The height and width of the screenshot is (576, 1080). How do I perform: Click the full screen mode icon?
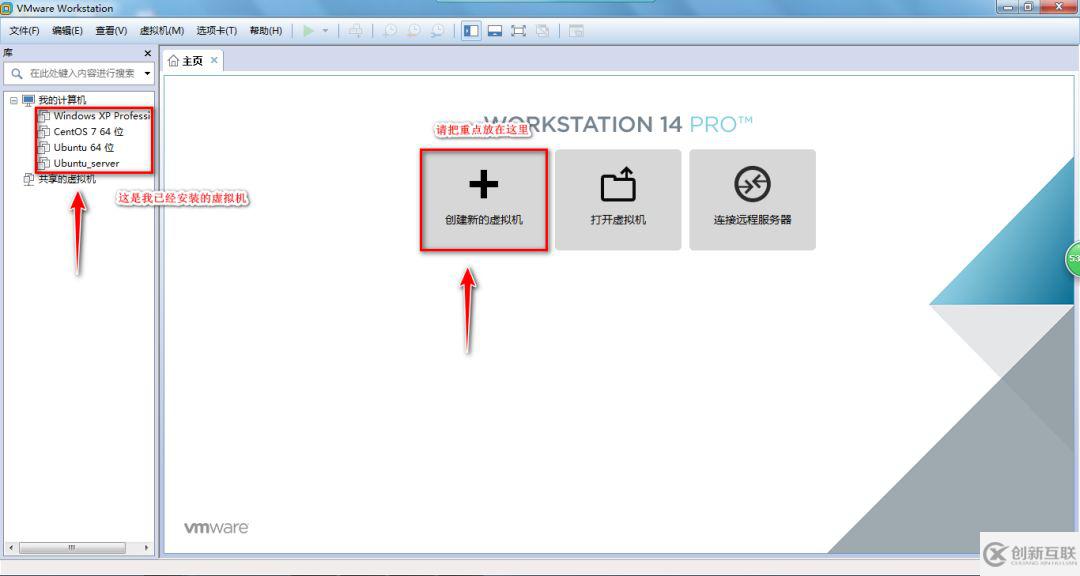click(x=519, y=31)
